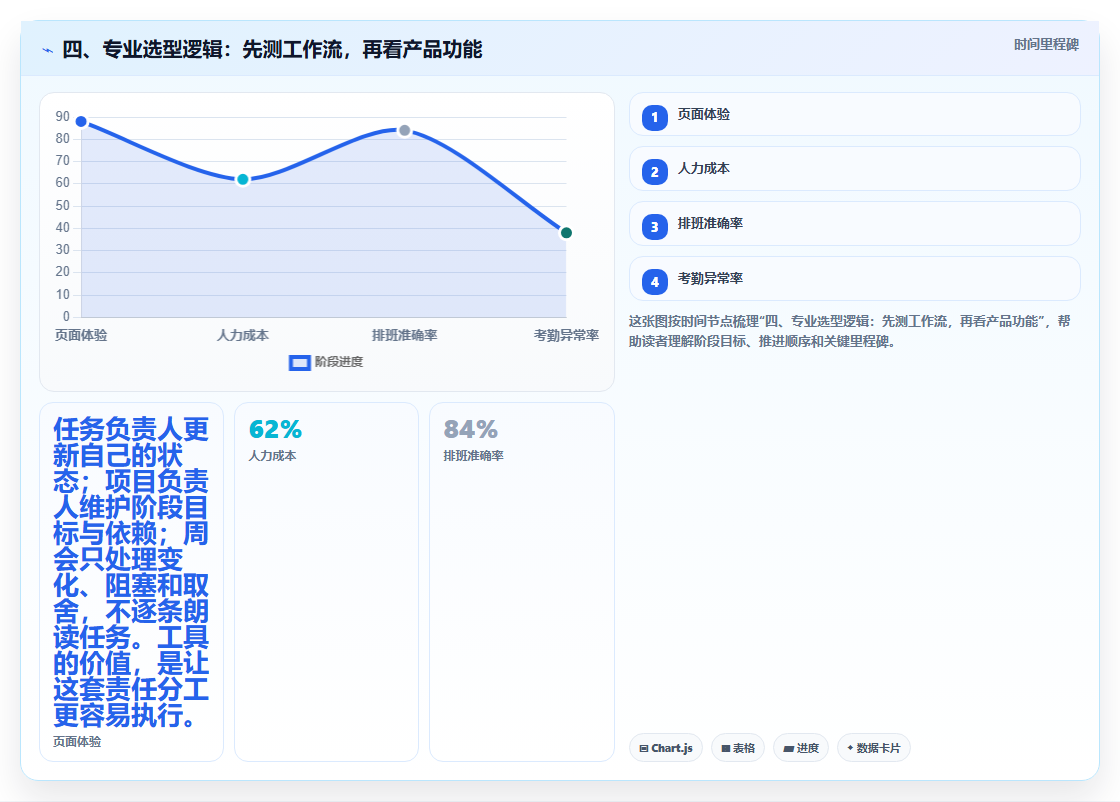Click the chart description paragraph
This screenshot has width=1120, height=802.
click(849, 331)
